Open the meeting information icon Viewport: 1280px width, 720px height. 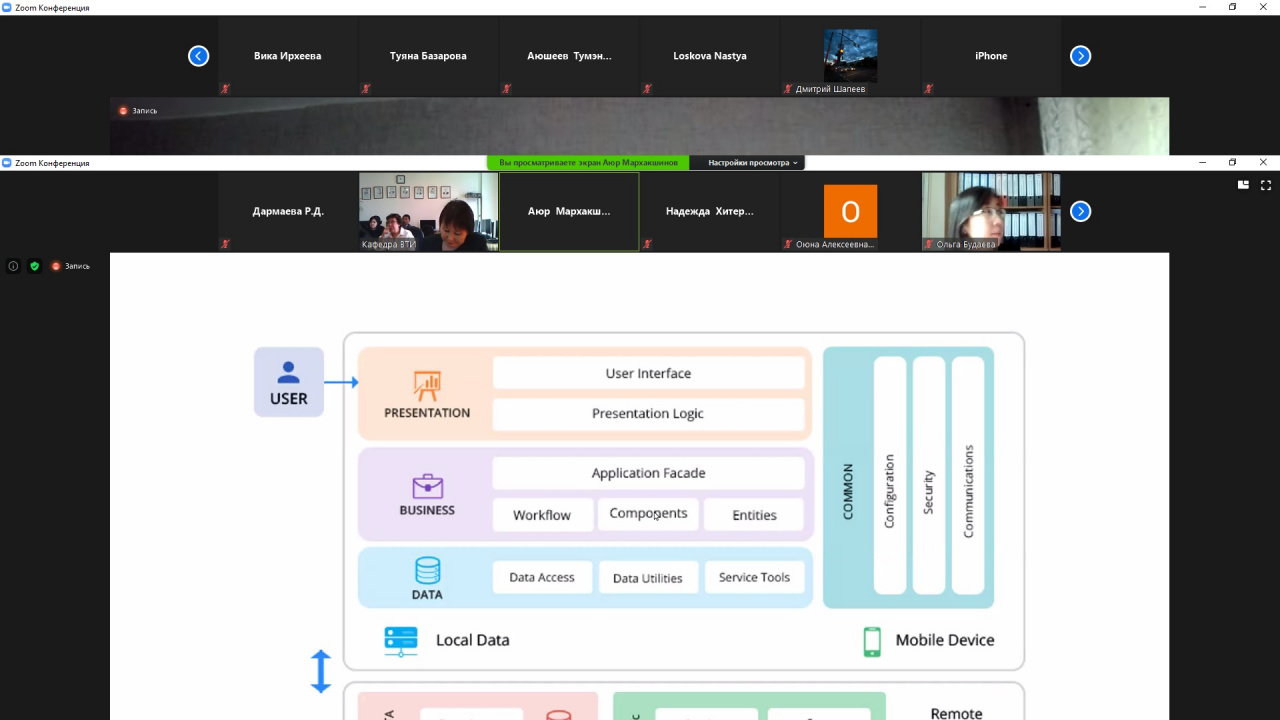point(13,266)
